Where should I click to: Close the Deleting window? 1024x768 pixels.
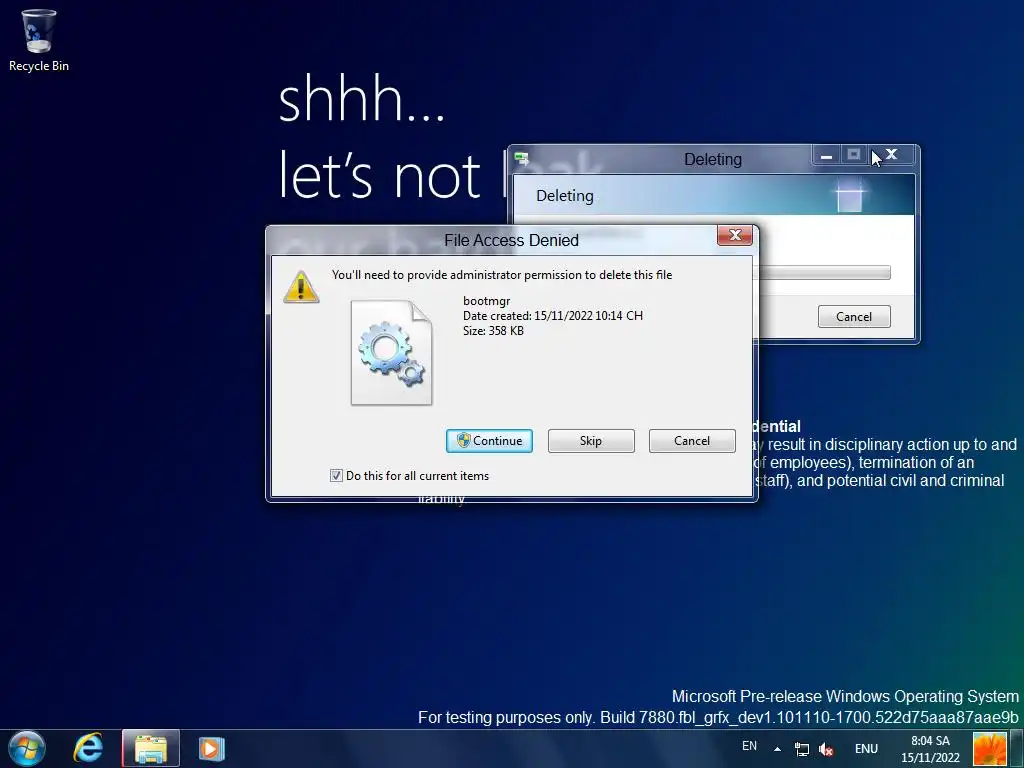[891, 155]
